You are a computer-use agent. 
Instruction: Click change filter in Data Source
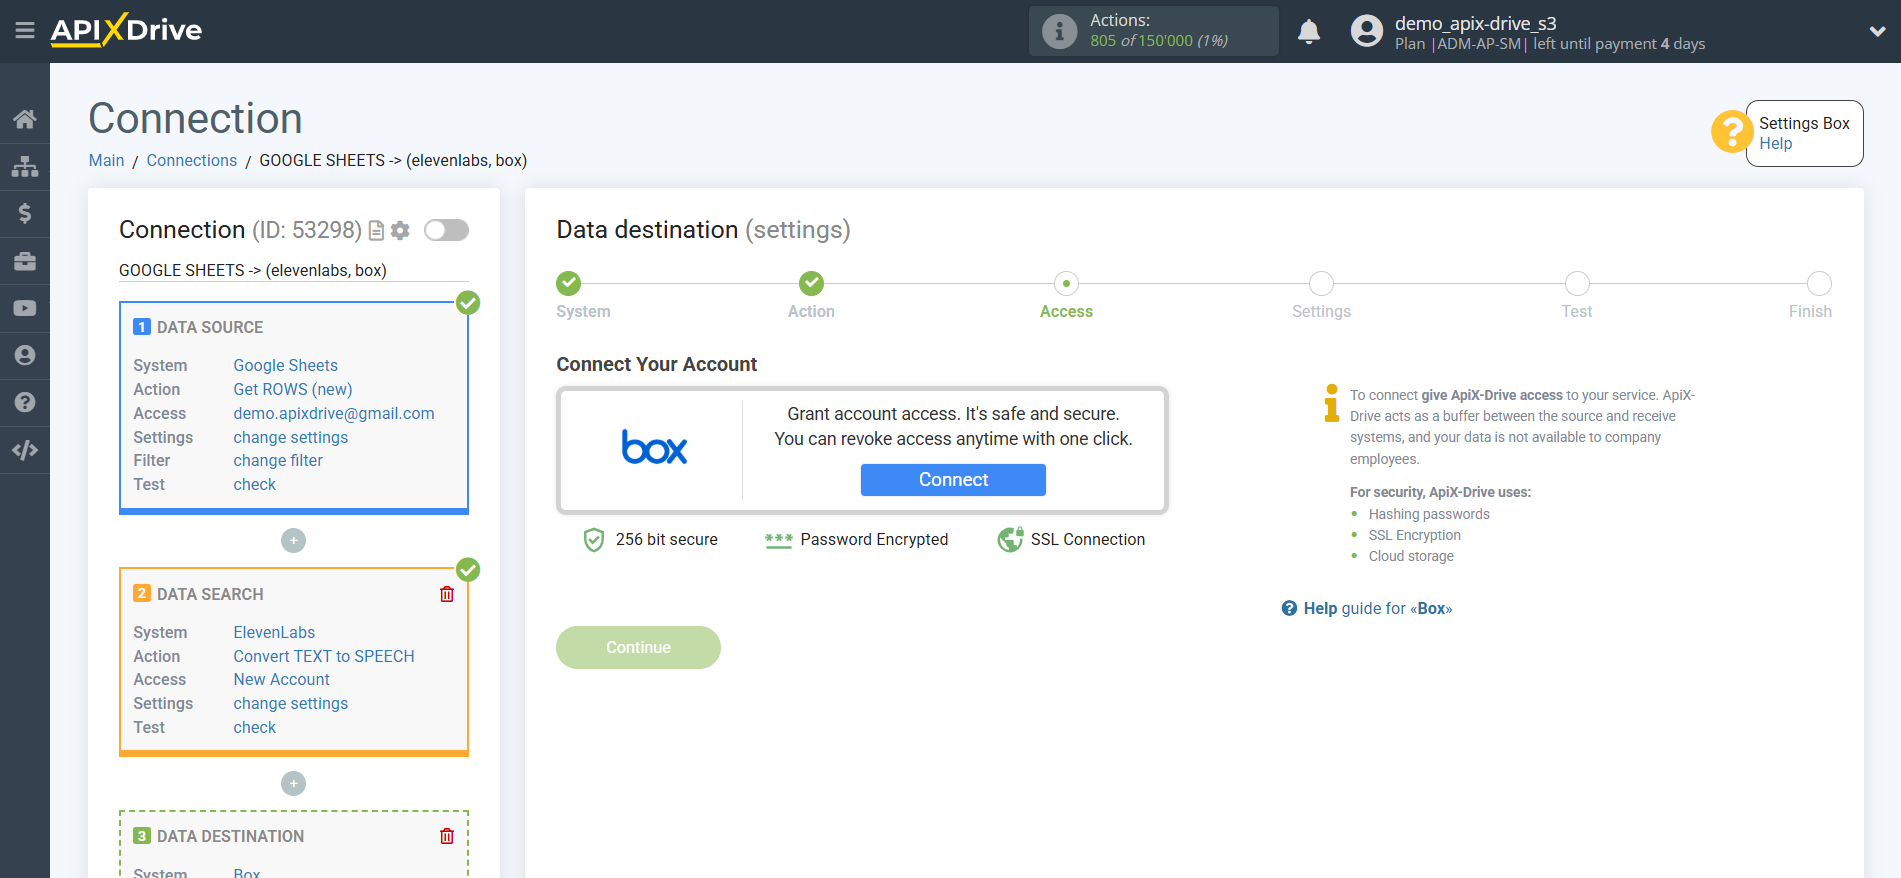(278, 460)
